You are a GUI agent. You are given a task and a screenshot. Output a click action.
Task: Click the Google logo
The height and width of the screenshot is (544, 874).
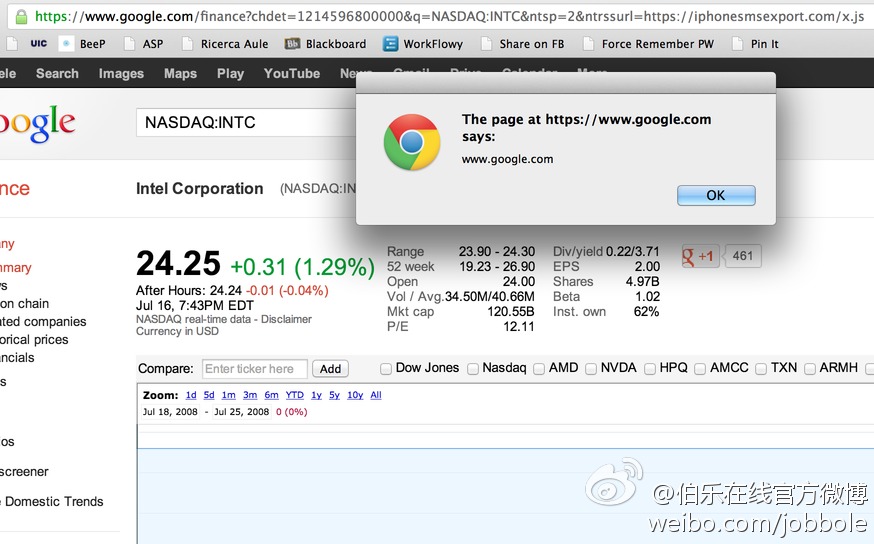[x=37, y=124]
